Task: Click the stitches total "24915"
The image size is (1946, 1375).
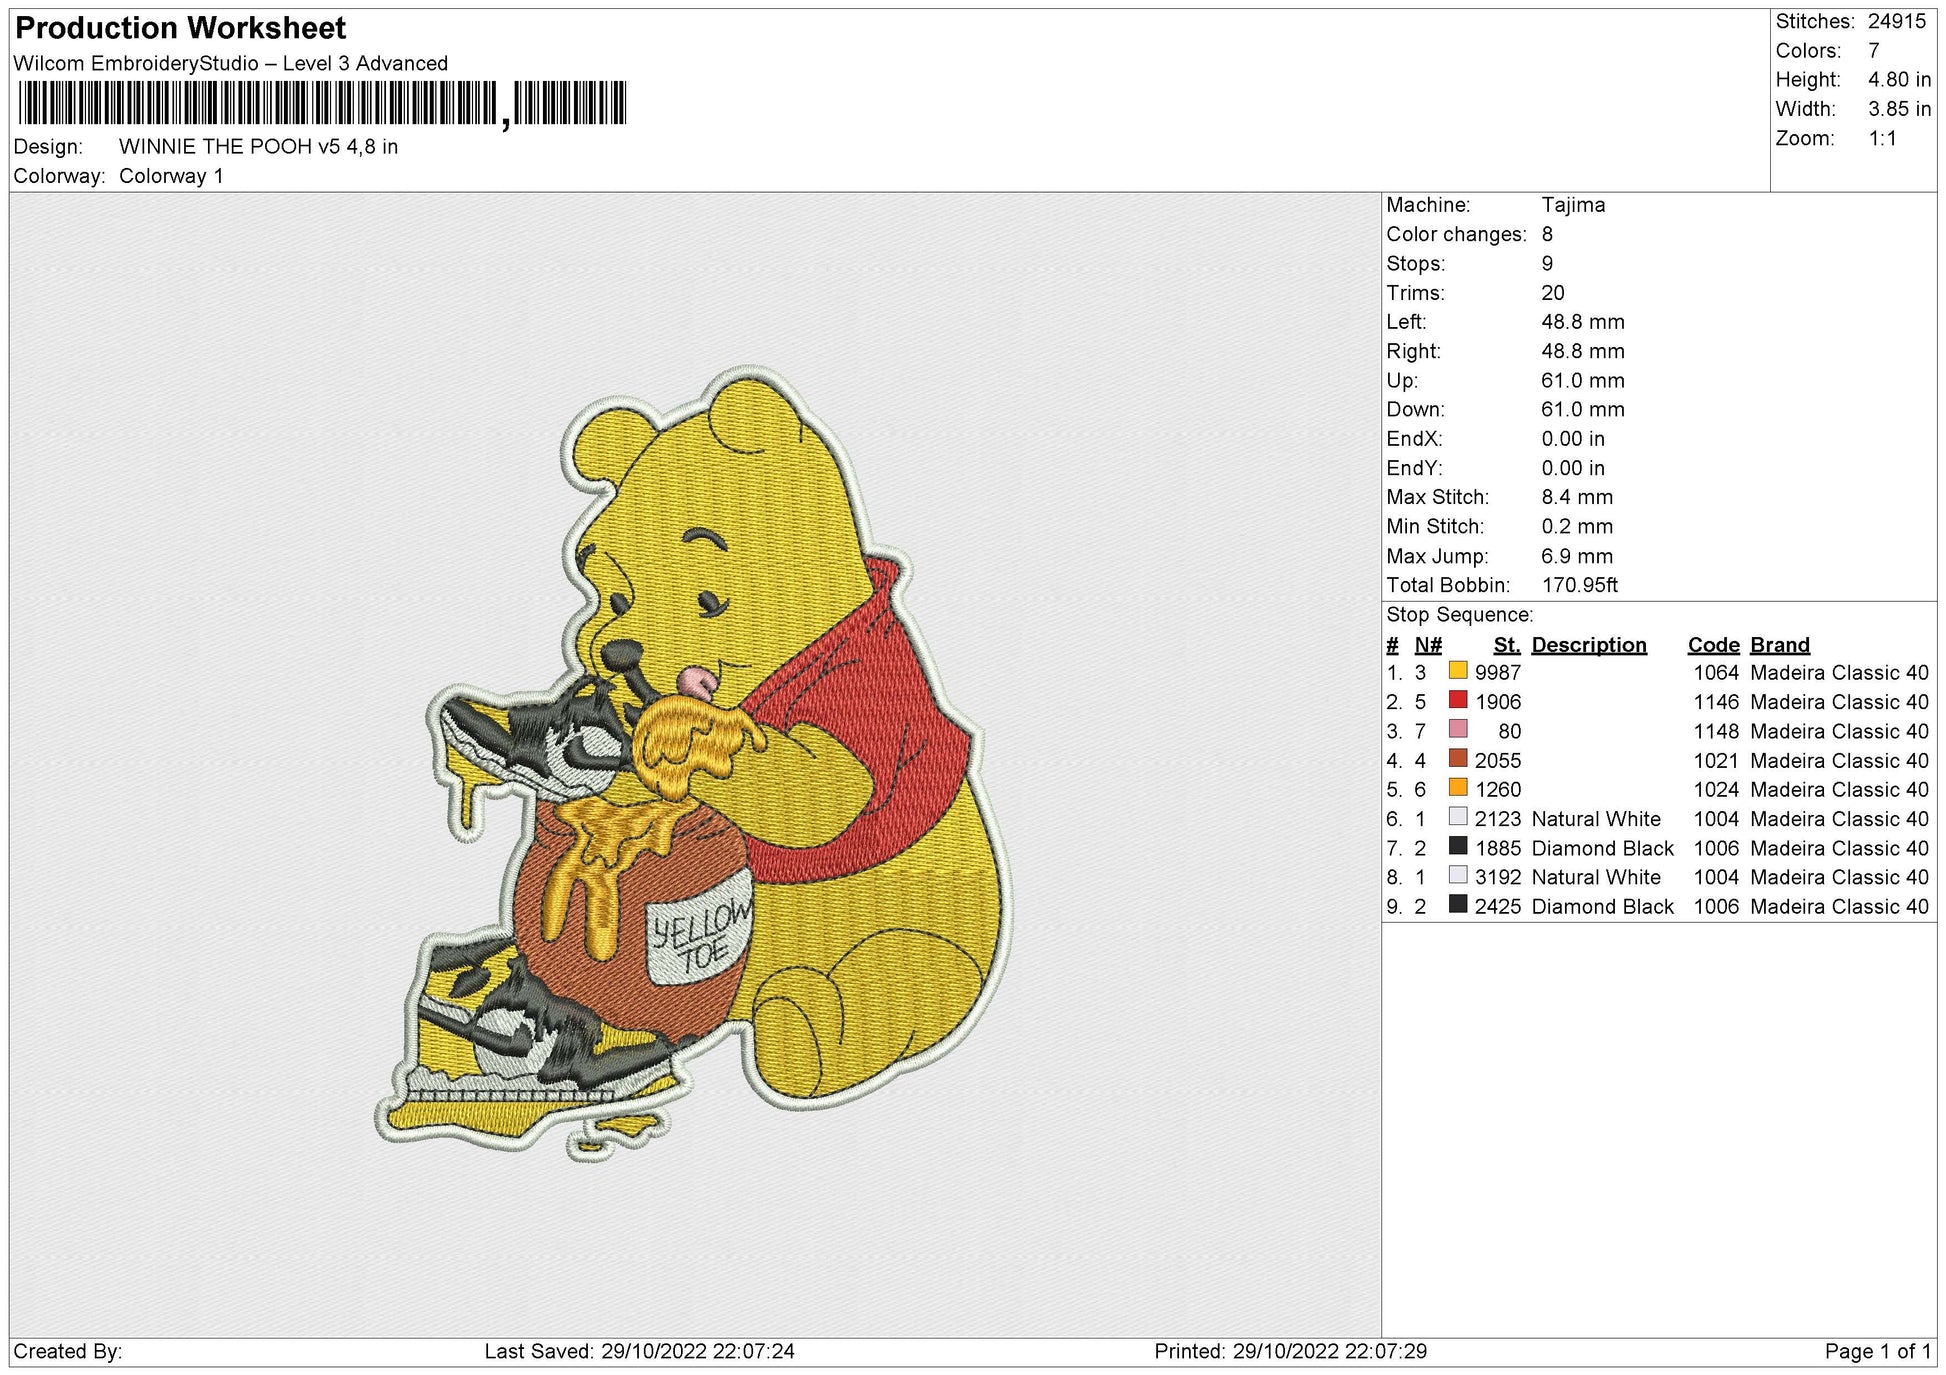Action: [1897, 21]
